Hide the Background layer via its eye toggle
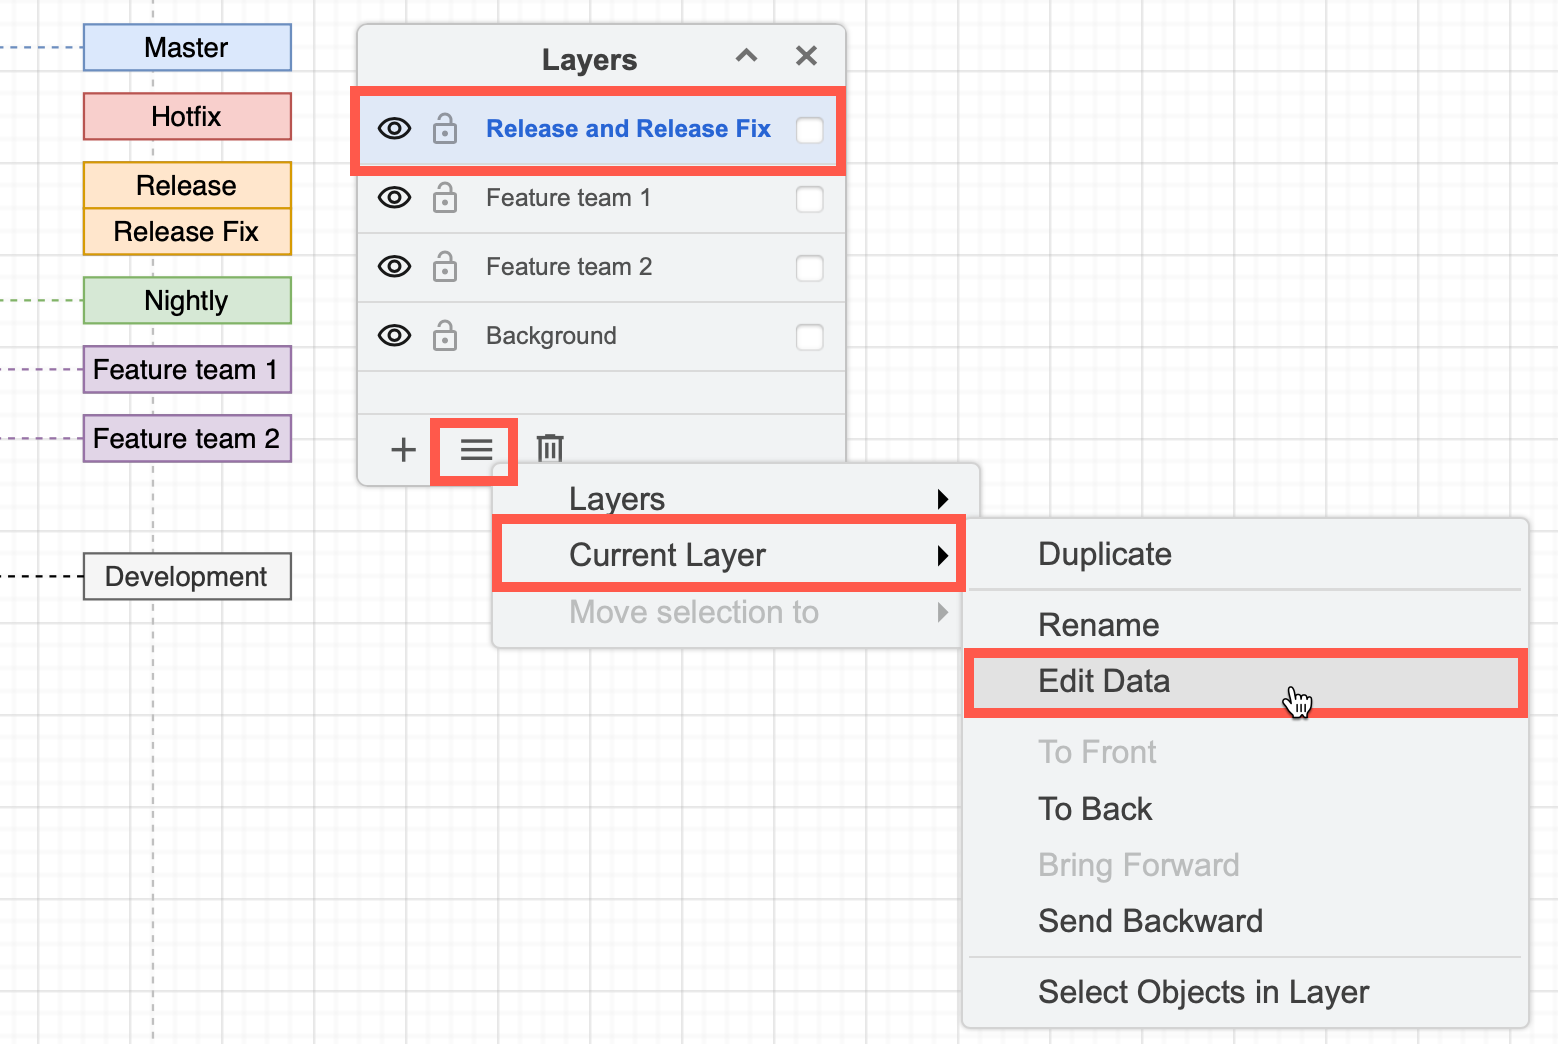Viewport: 1558px width, 1044px height. click(394, 336)
